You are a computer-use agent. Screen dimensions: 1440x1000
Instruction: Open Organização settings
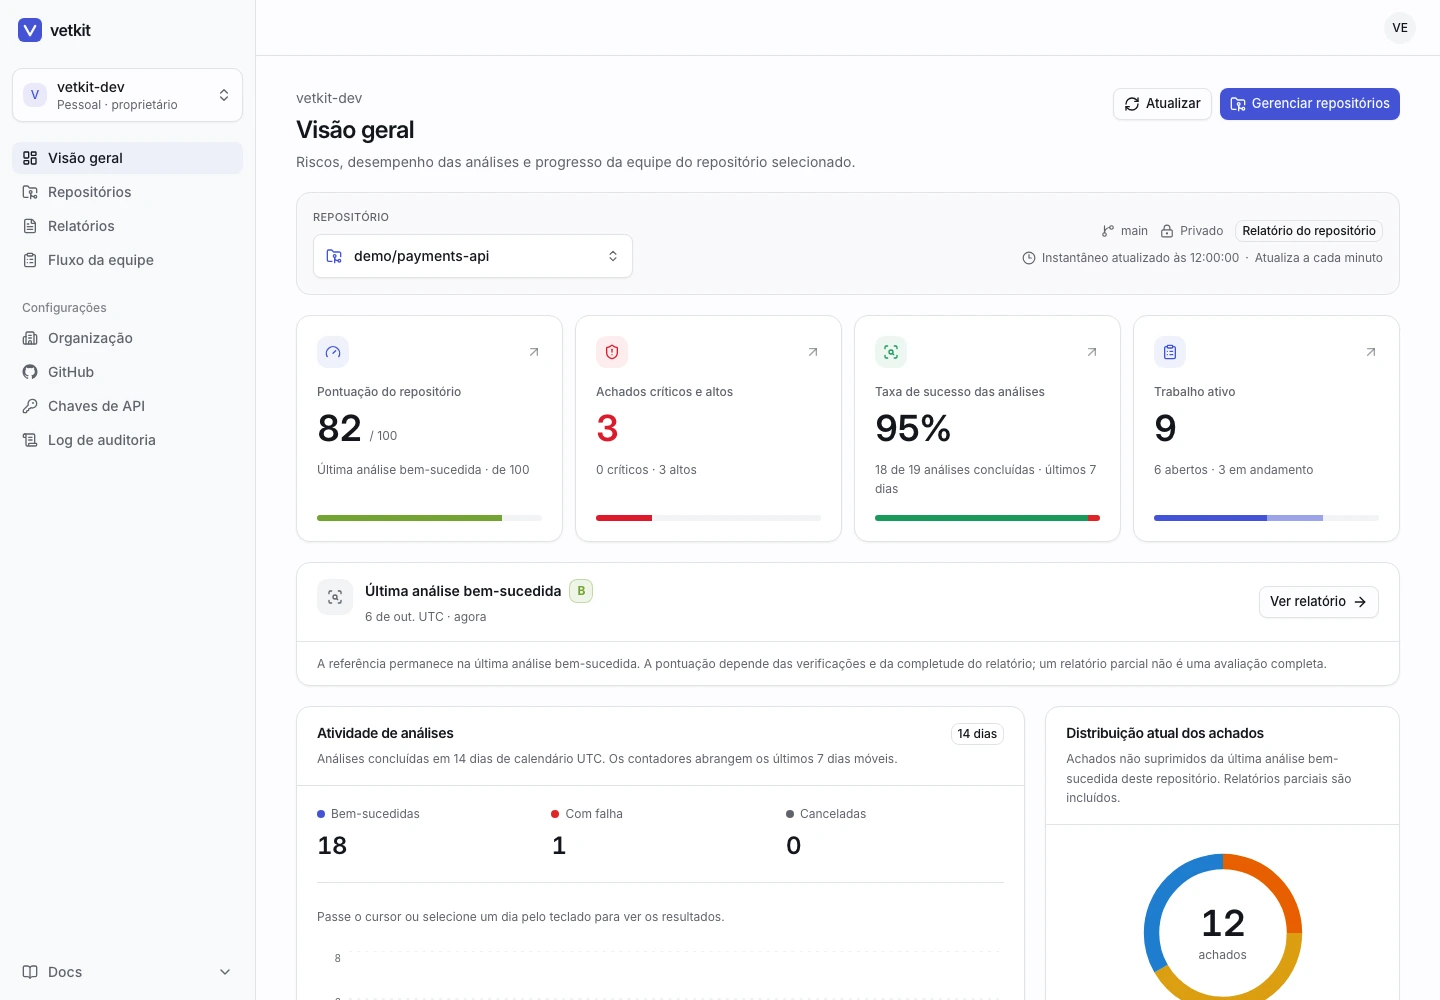[x=127, y=338]
